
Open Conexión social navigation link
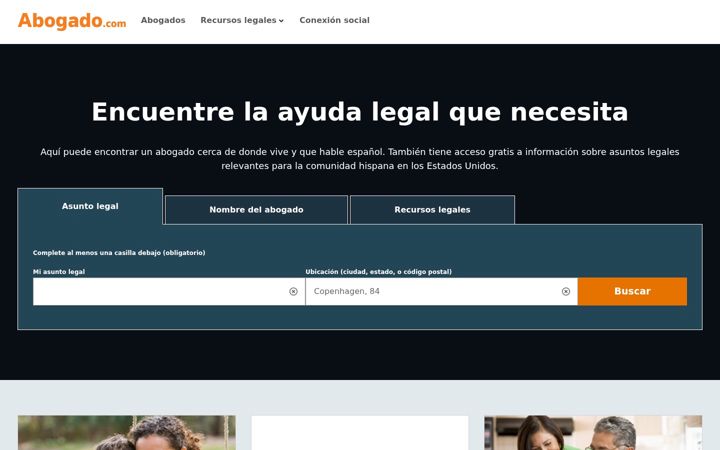[x=334, y=20]
